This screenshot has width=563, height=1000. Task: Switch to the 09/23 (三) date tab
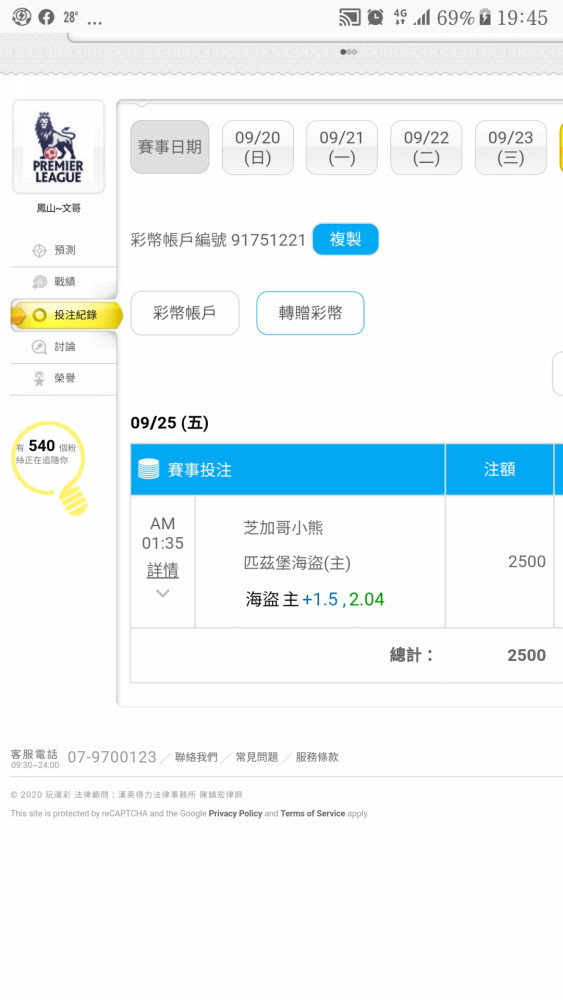511,147
